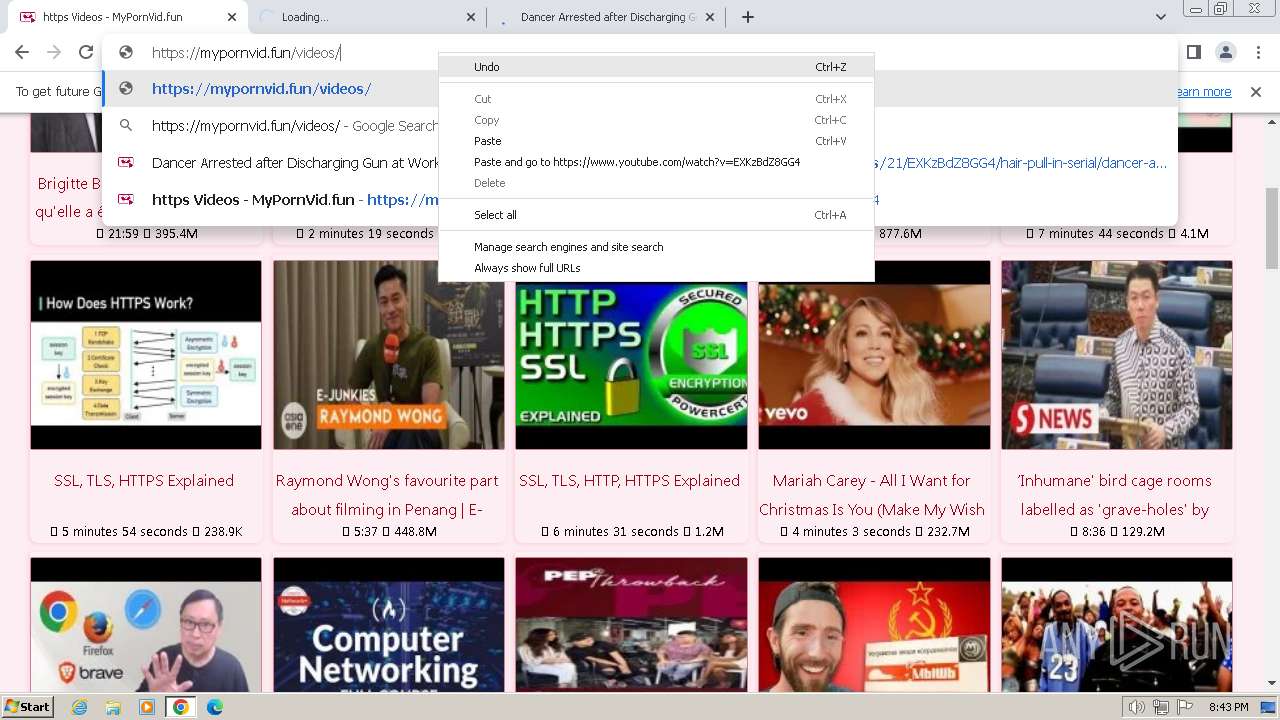Viewport: 1280px width, 720px height.
Task: Open the browsers comparison thumbnail with Brave logo
Action: click(x=146, y=625)
